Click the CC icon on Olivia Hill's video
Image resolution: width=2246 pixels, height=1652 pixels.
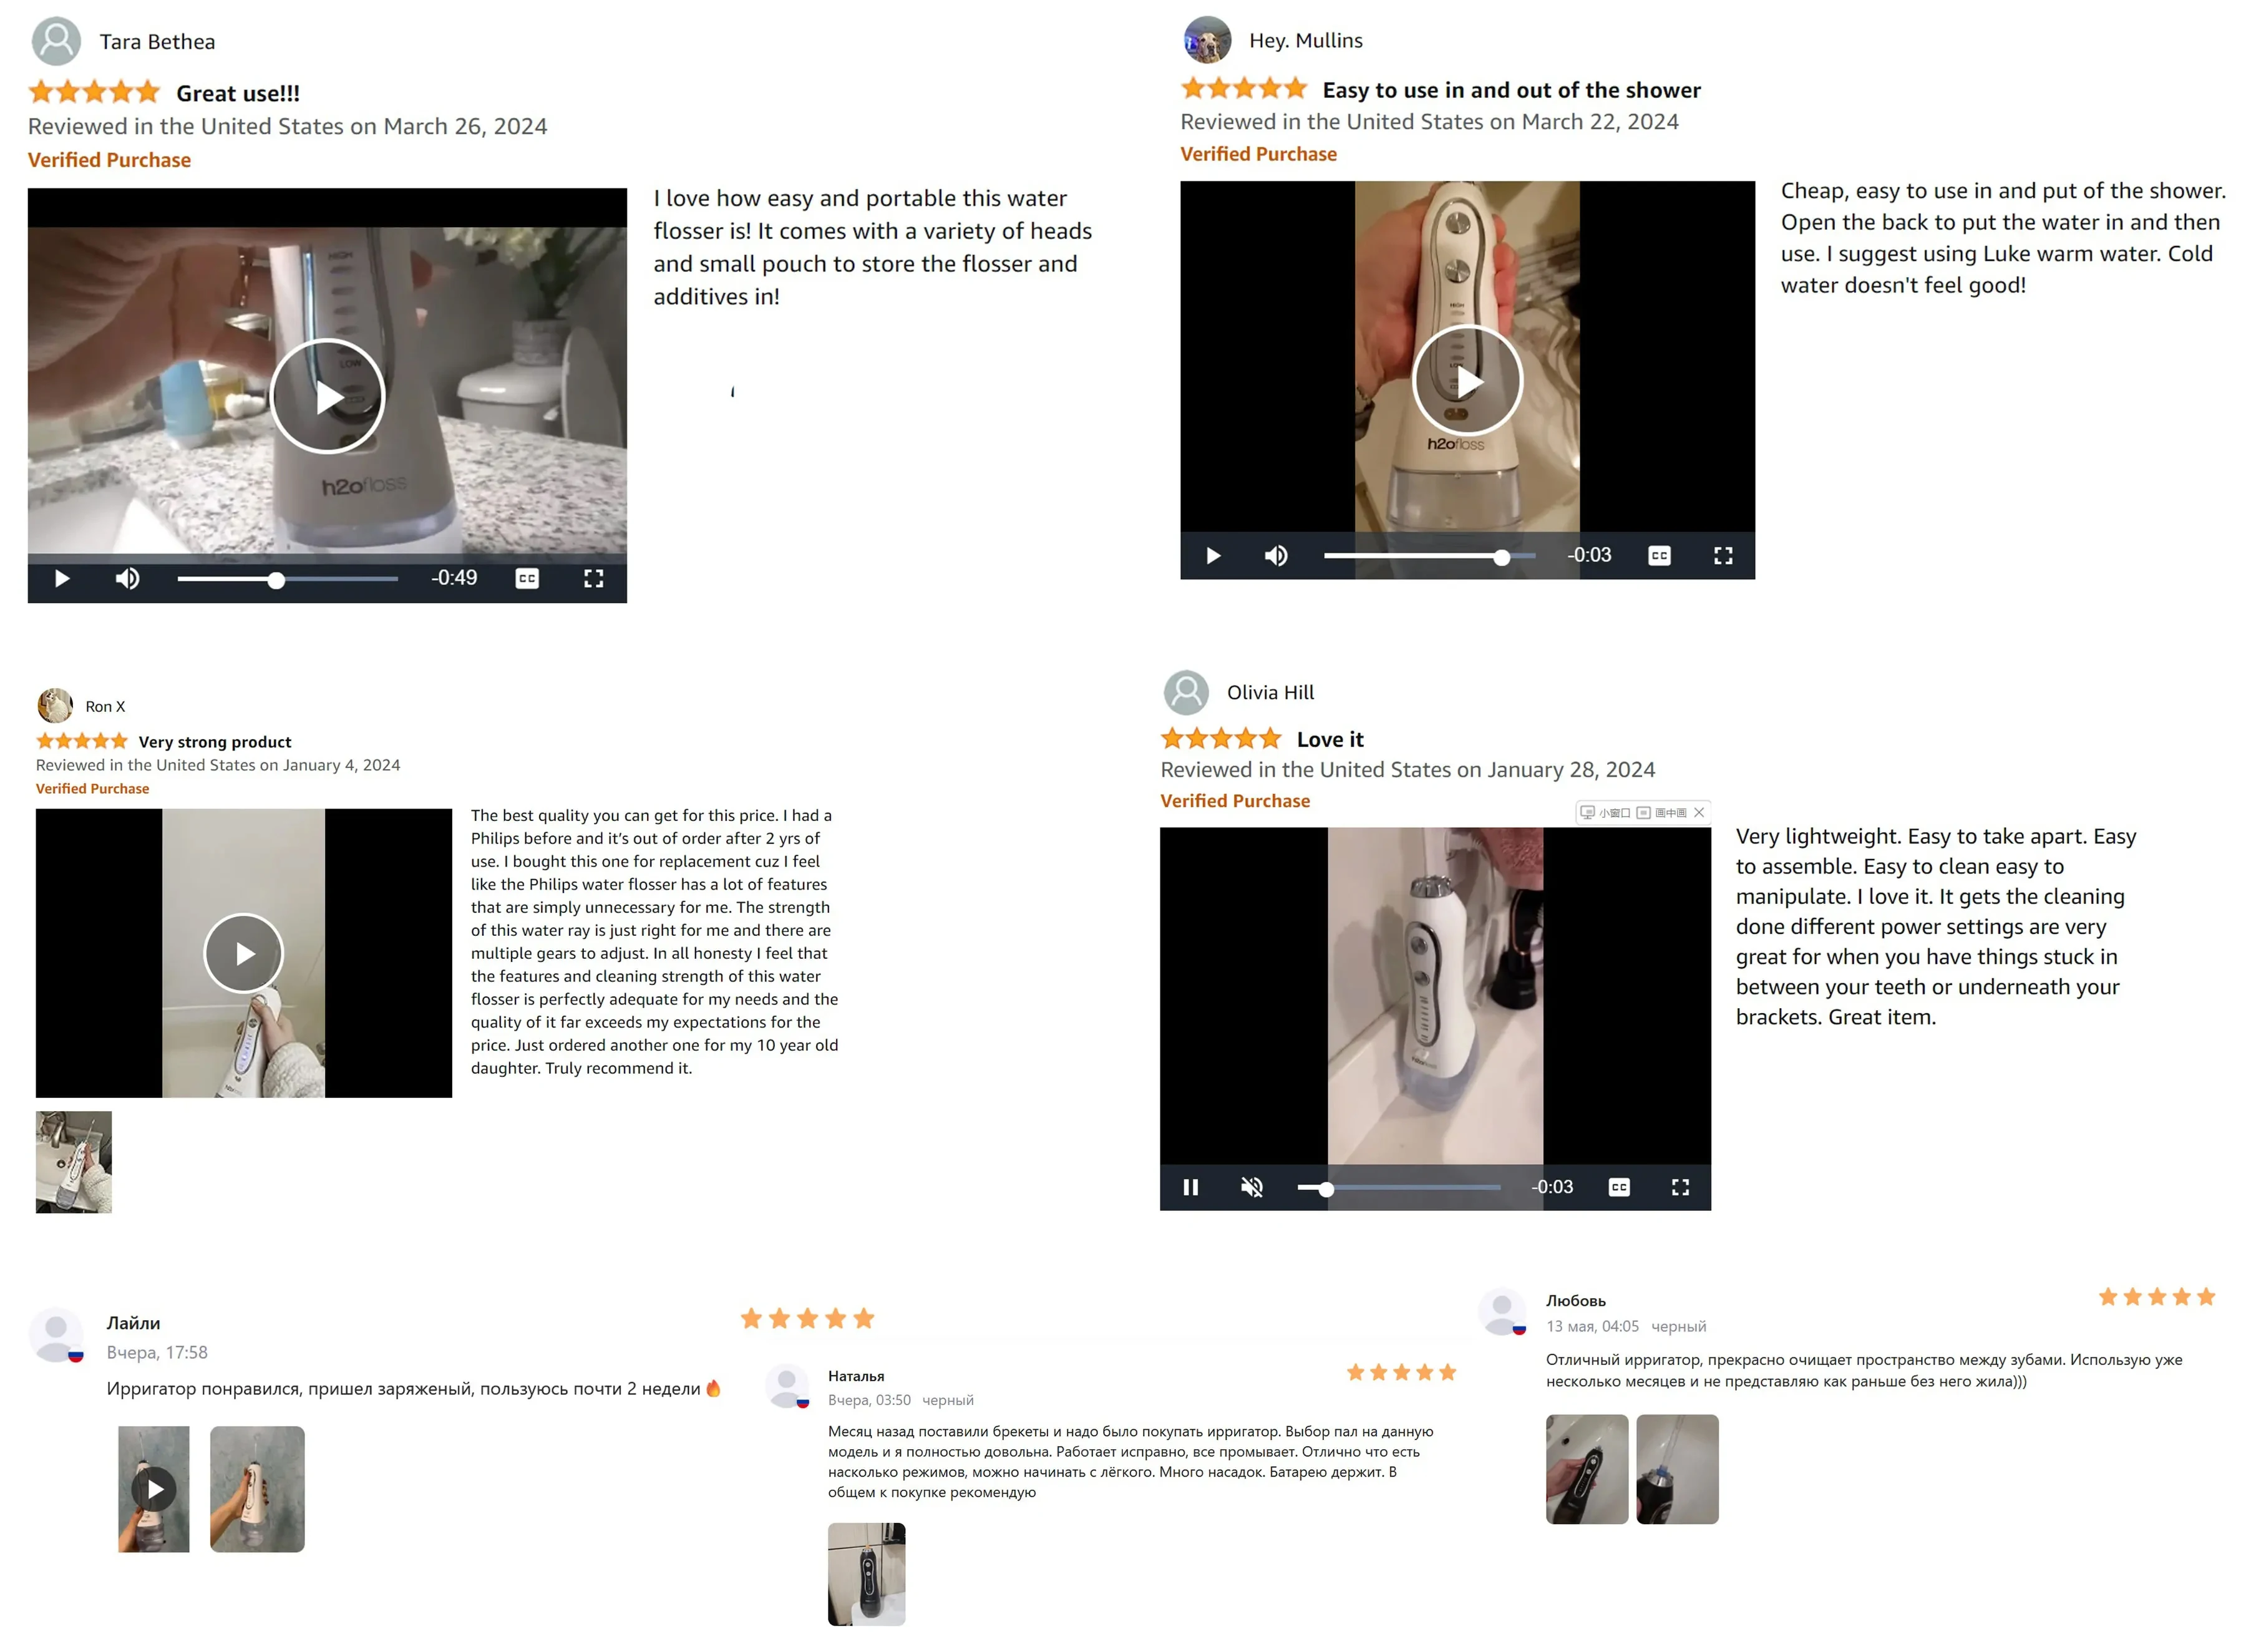(1619, 1187)
